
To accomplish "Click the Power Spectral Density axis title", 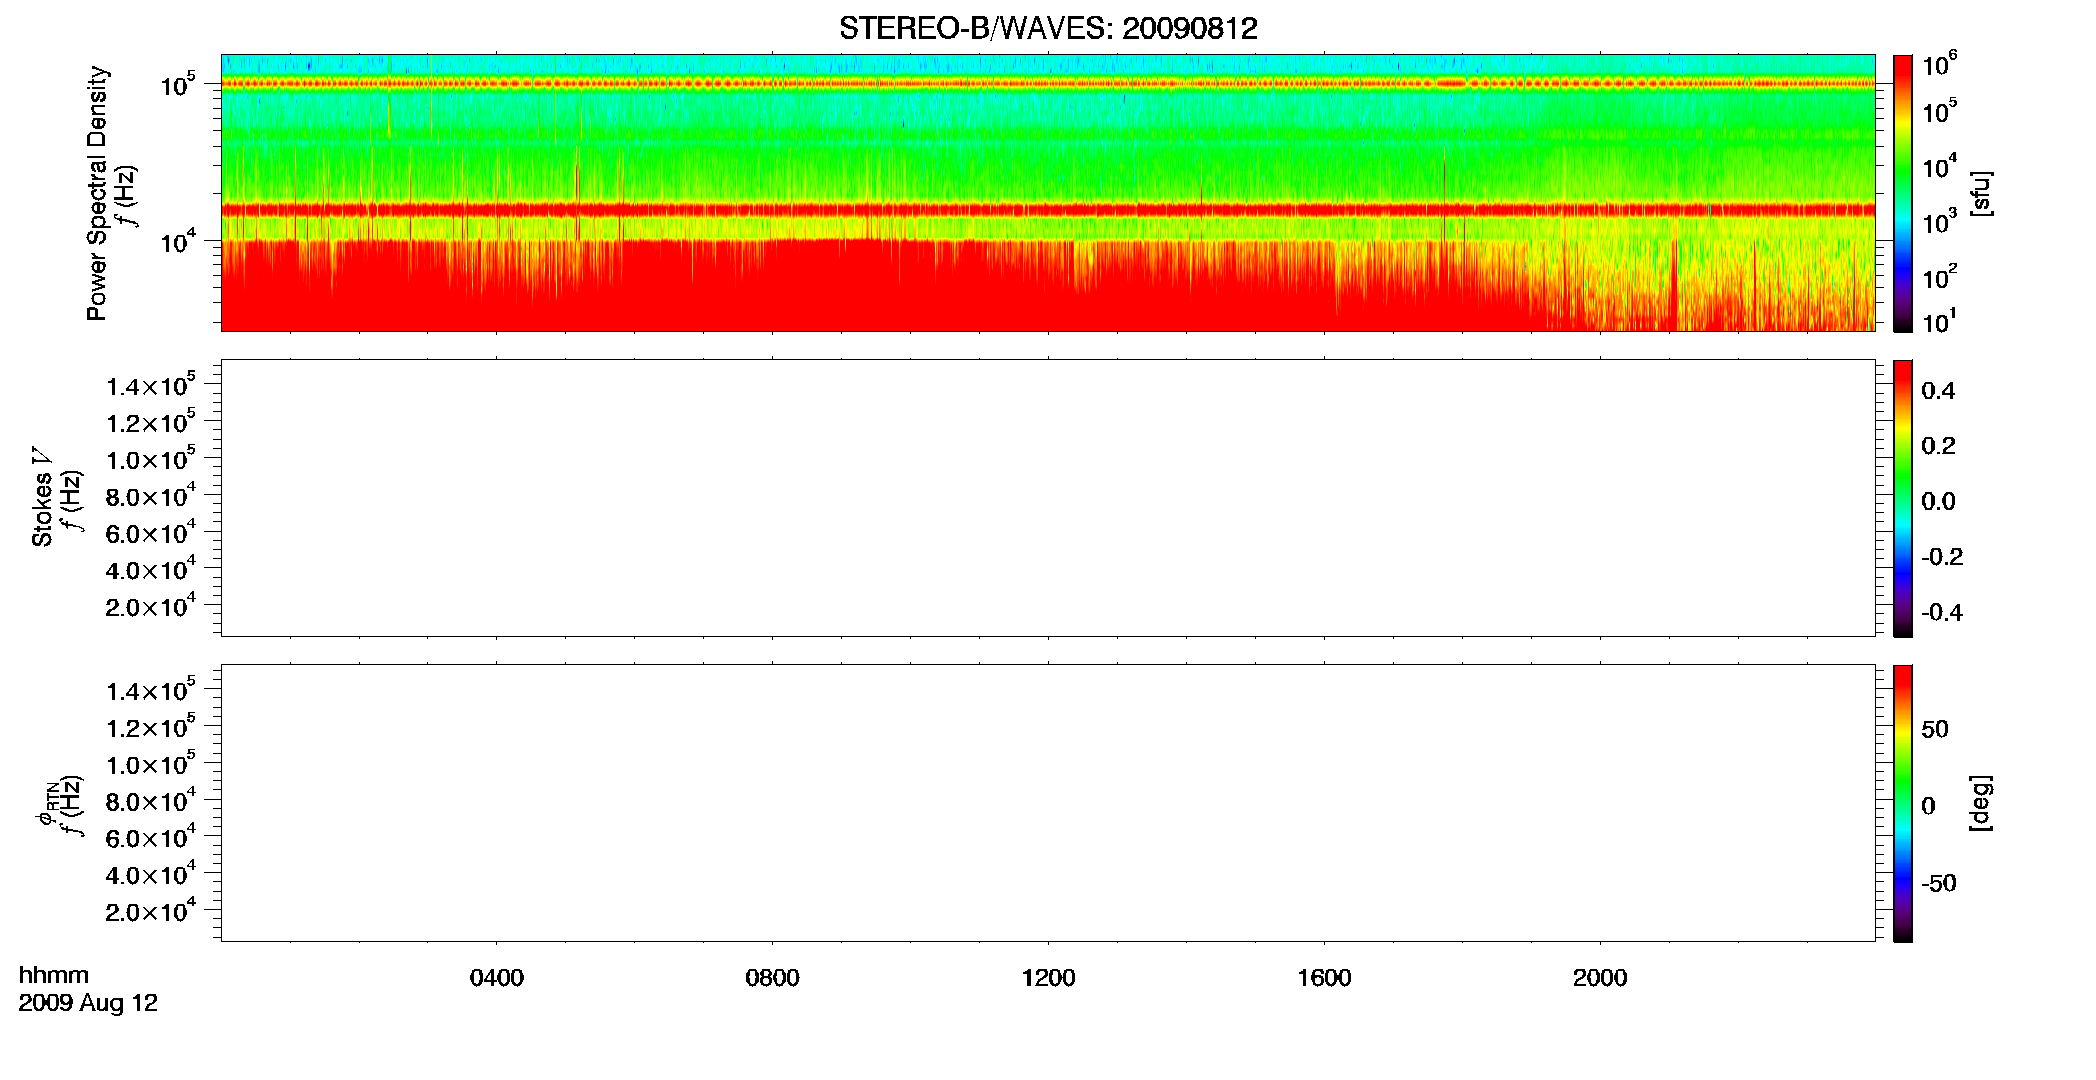I will 97,193.
